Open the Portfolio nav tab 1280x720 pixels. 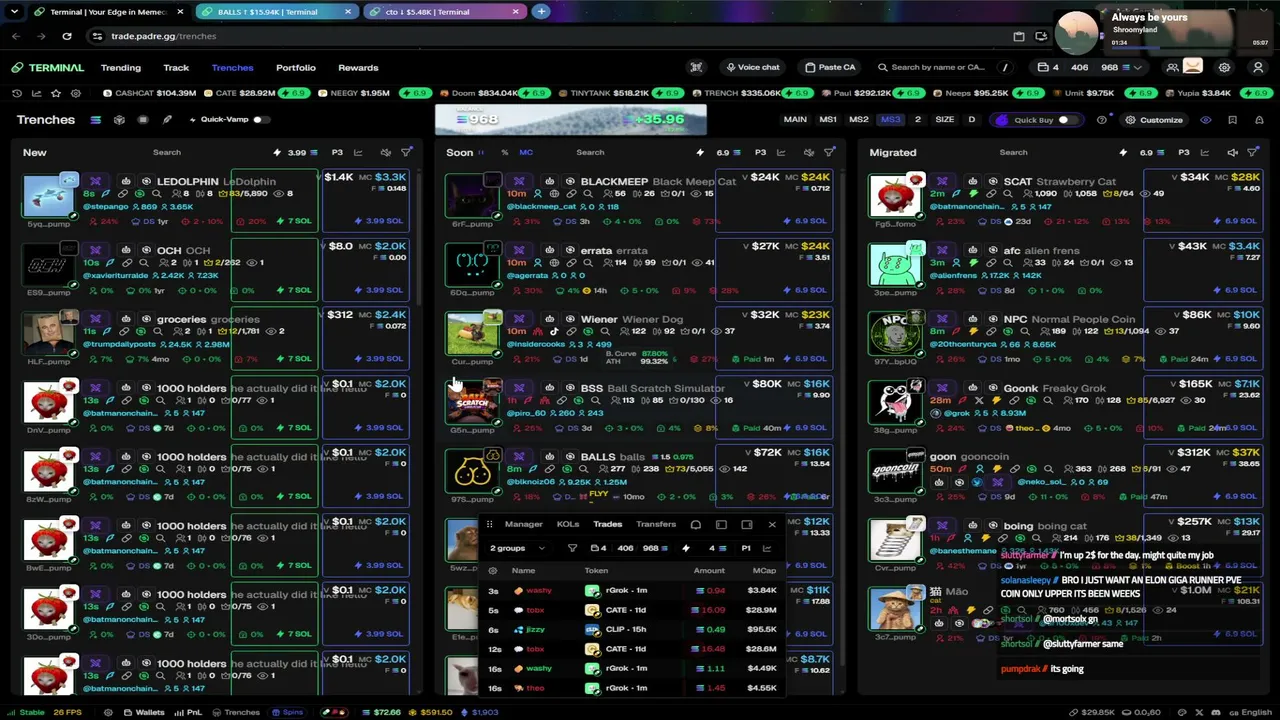(x=296, y=68)
